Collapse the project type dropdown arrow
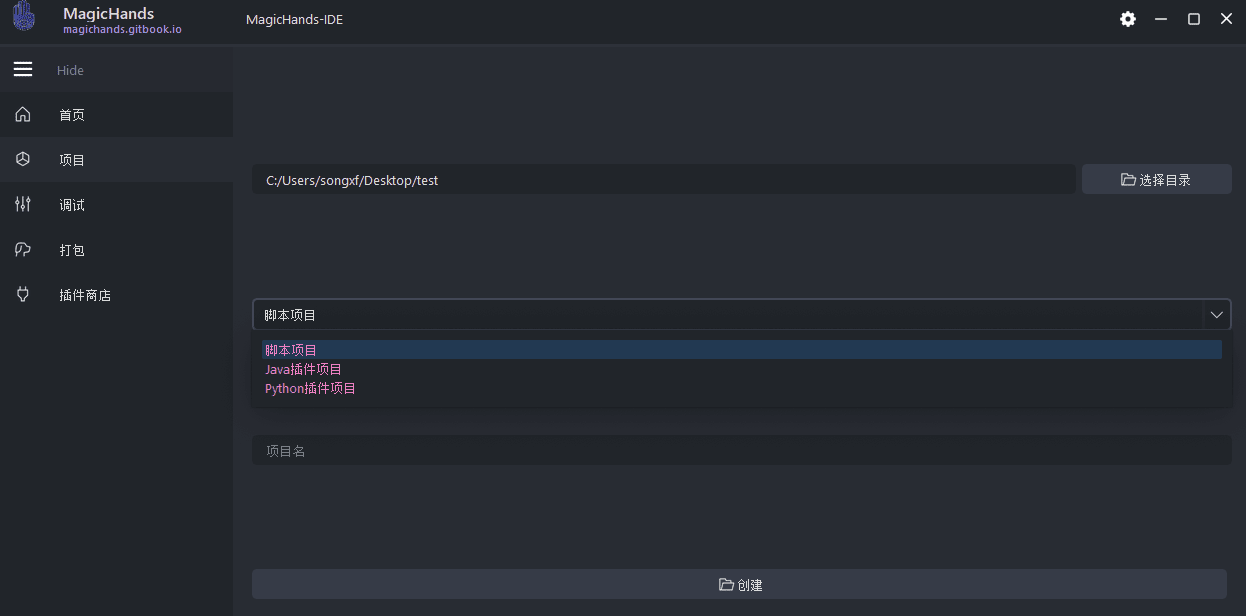1246x616 pixels. (1216, 315)
